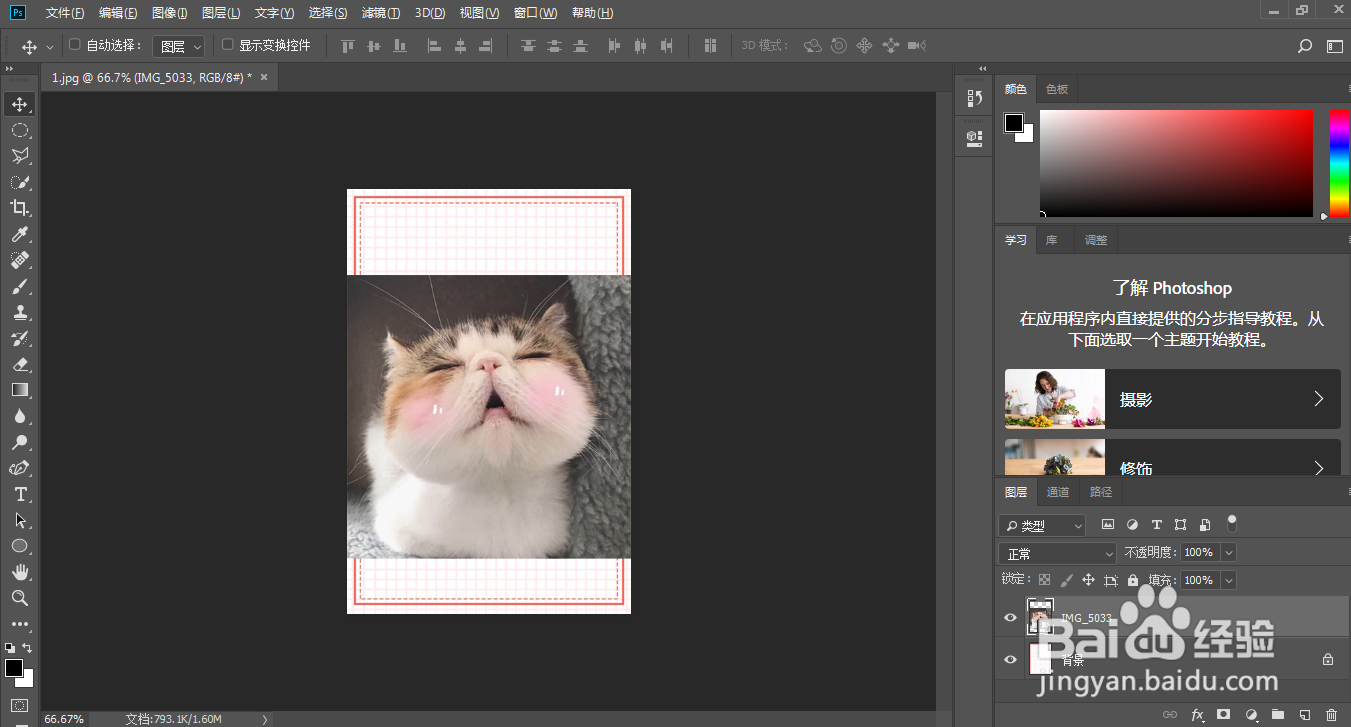The width and height of the screenshot is (1351, 727).
Task: Open the 不透明度 opacity dropdown arrow
Action: (x=1229, y=552)
